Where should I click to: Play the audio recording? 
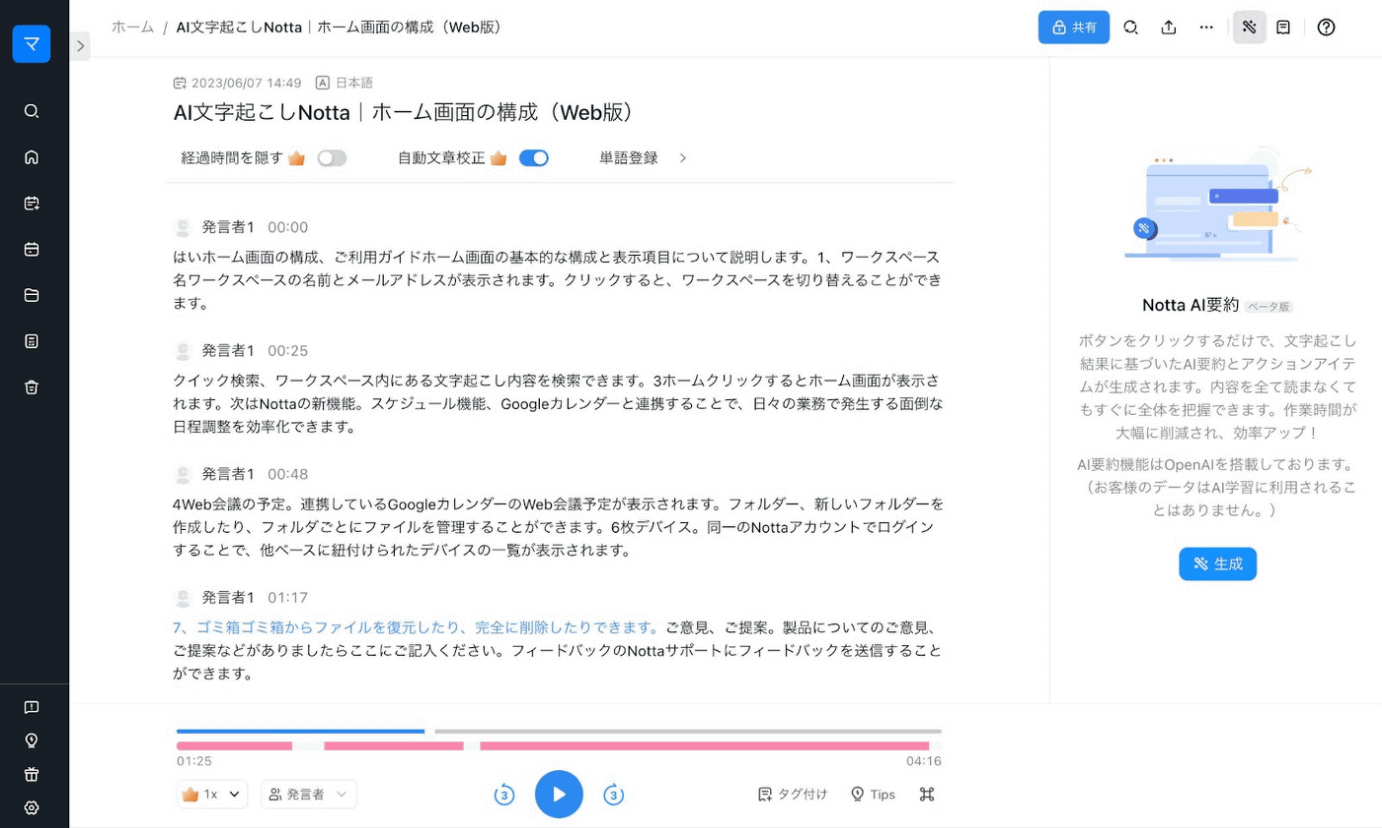pos(559,795)
